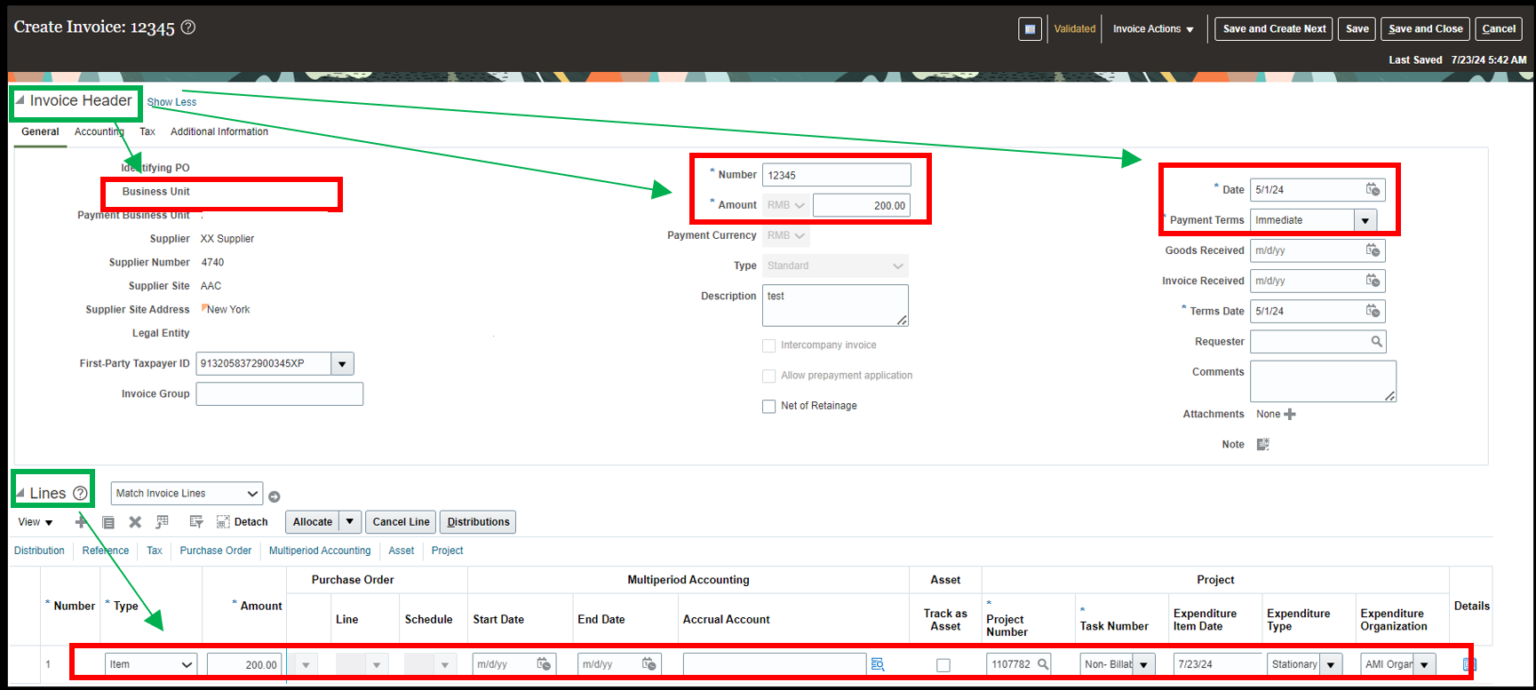The width and height of the screenshot is (1536, 690).
Task: Open the Requester search icon
Action: tap(1378, 341)
